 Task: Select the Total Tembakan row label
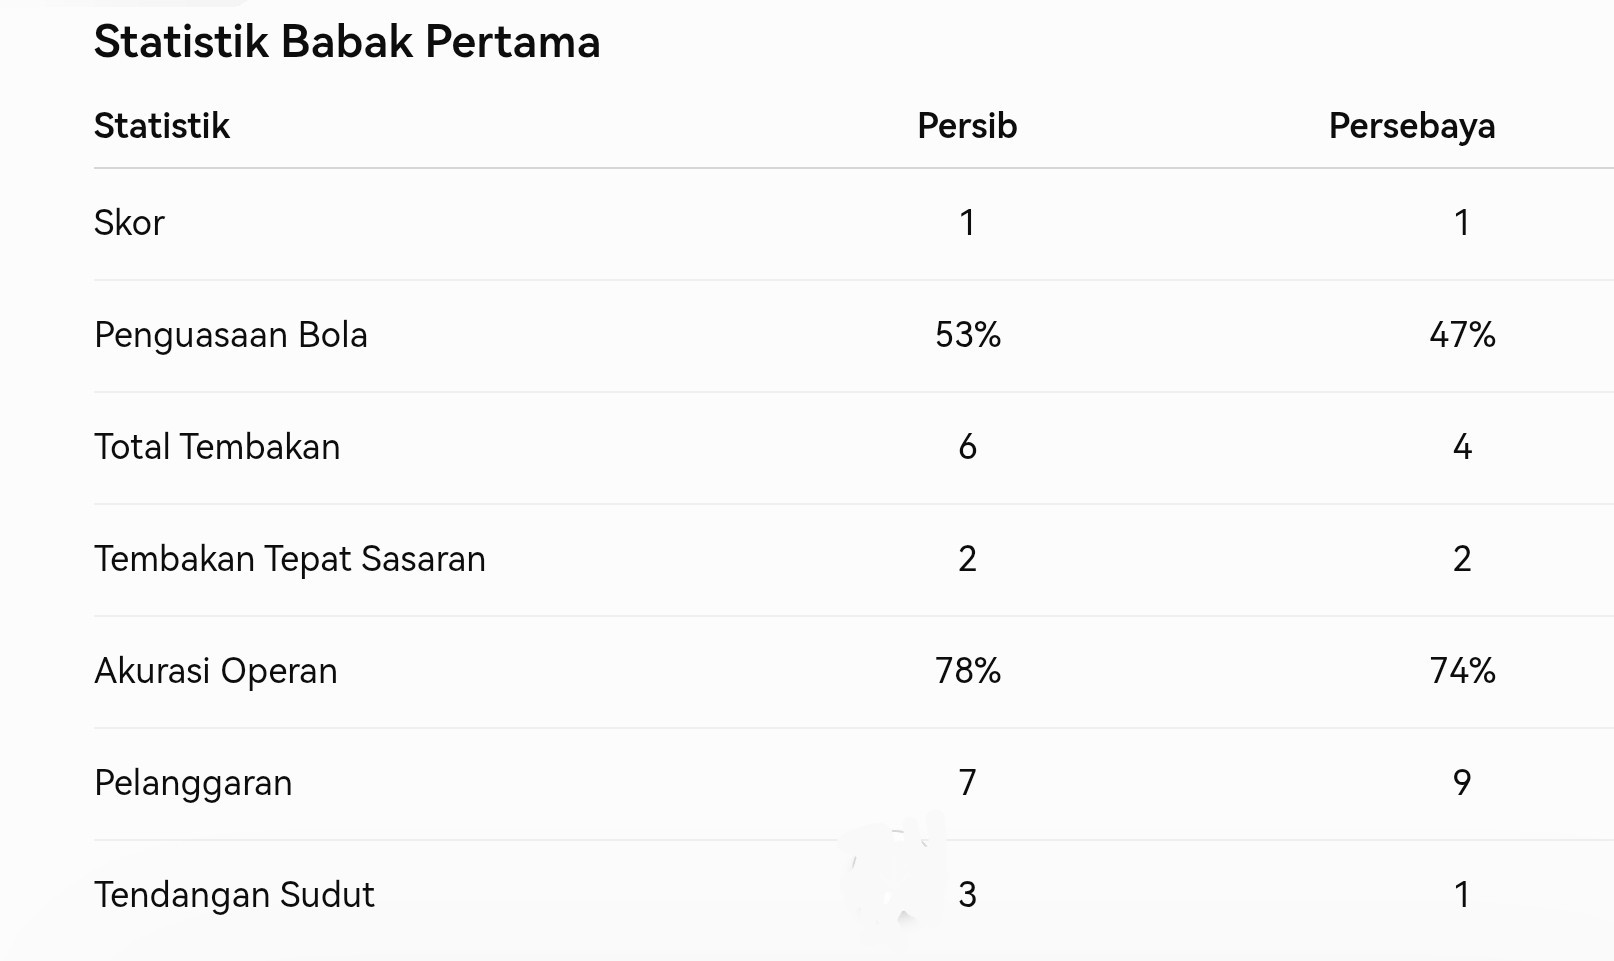click(x=217, y=446)
